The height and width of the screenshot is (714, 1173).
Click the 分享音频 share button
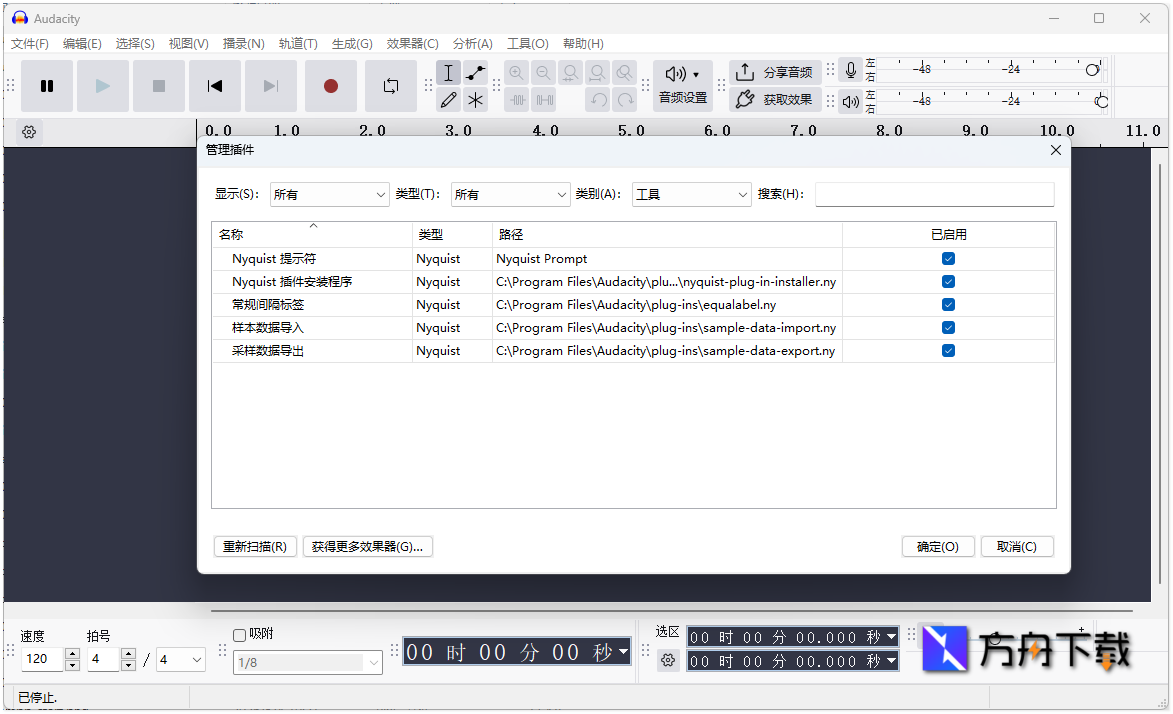(775, 73)
